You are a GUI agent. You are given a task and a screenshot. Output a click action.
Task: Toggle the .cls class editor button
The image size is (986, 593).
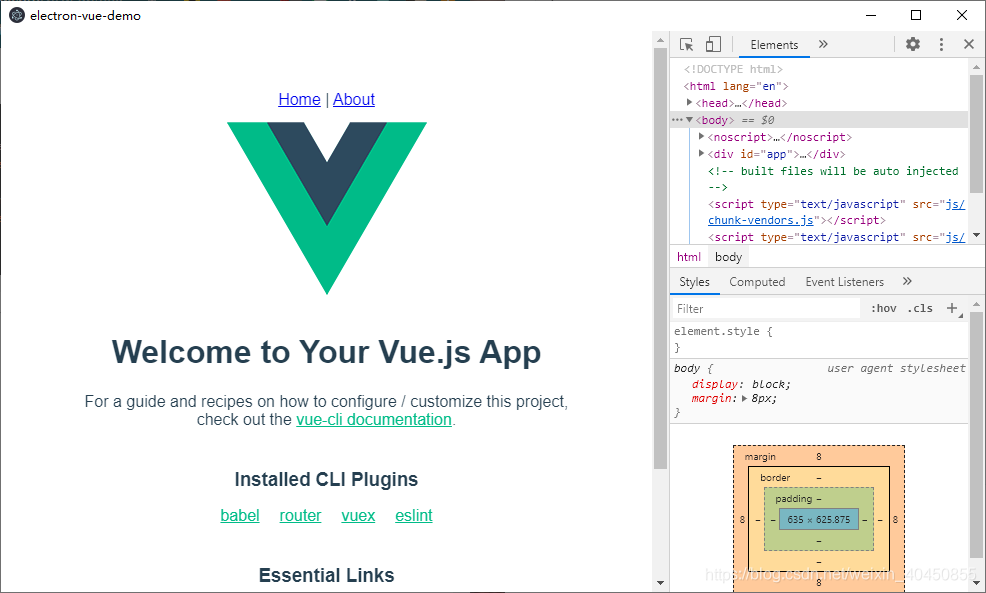(x=920, y=308)
